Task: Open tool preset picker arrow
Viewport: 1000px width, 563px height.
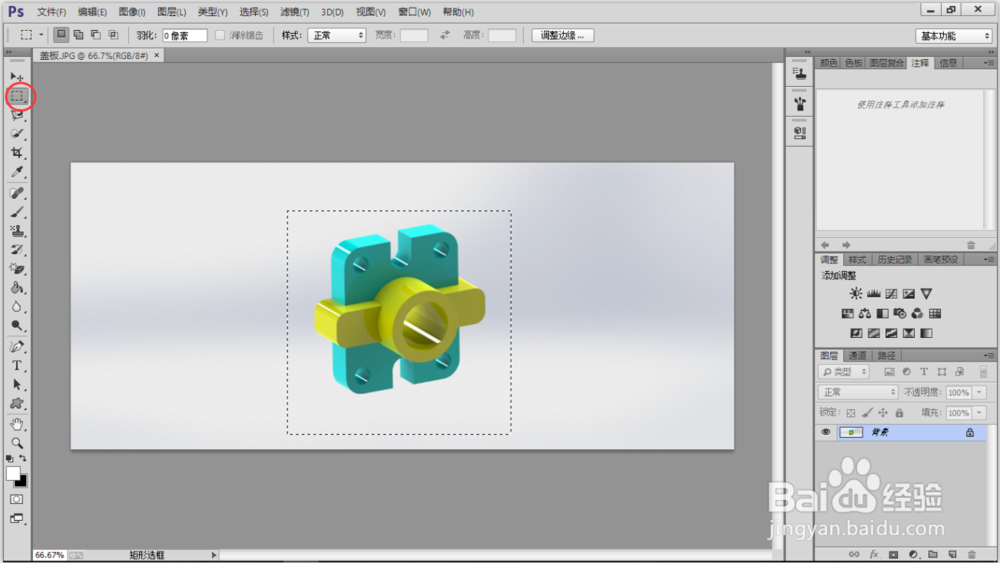Action: pos(41,35)
